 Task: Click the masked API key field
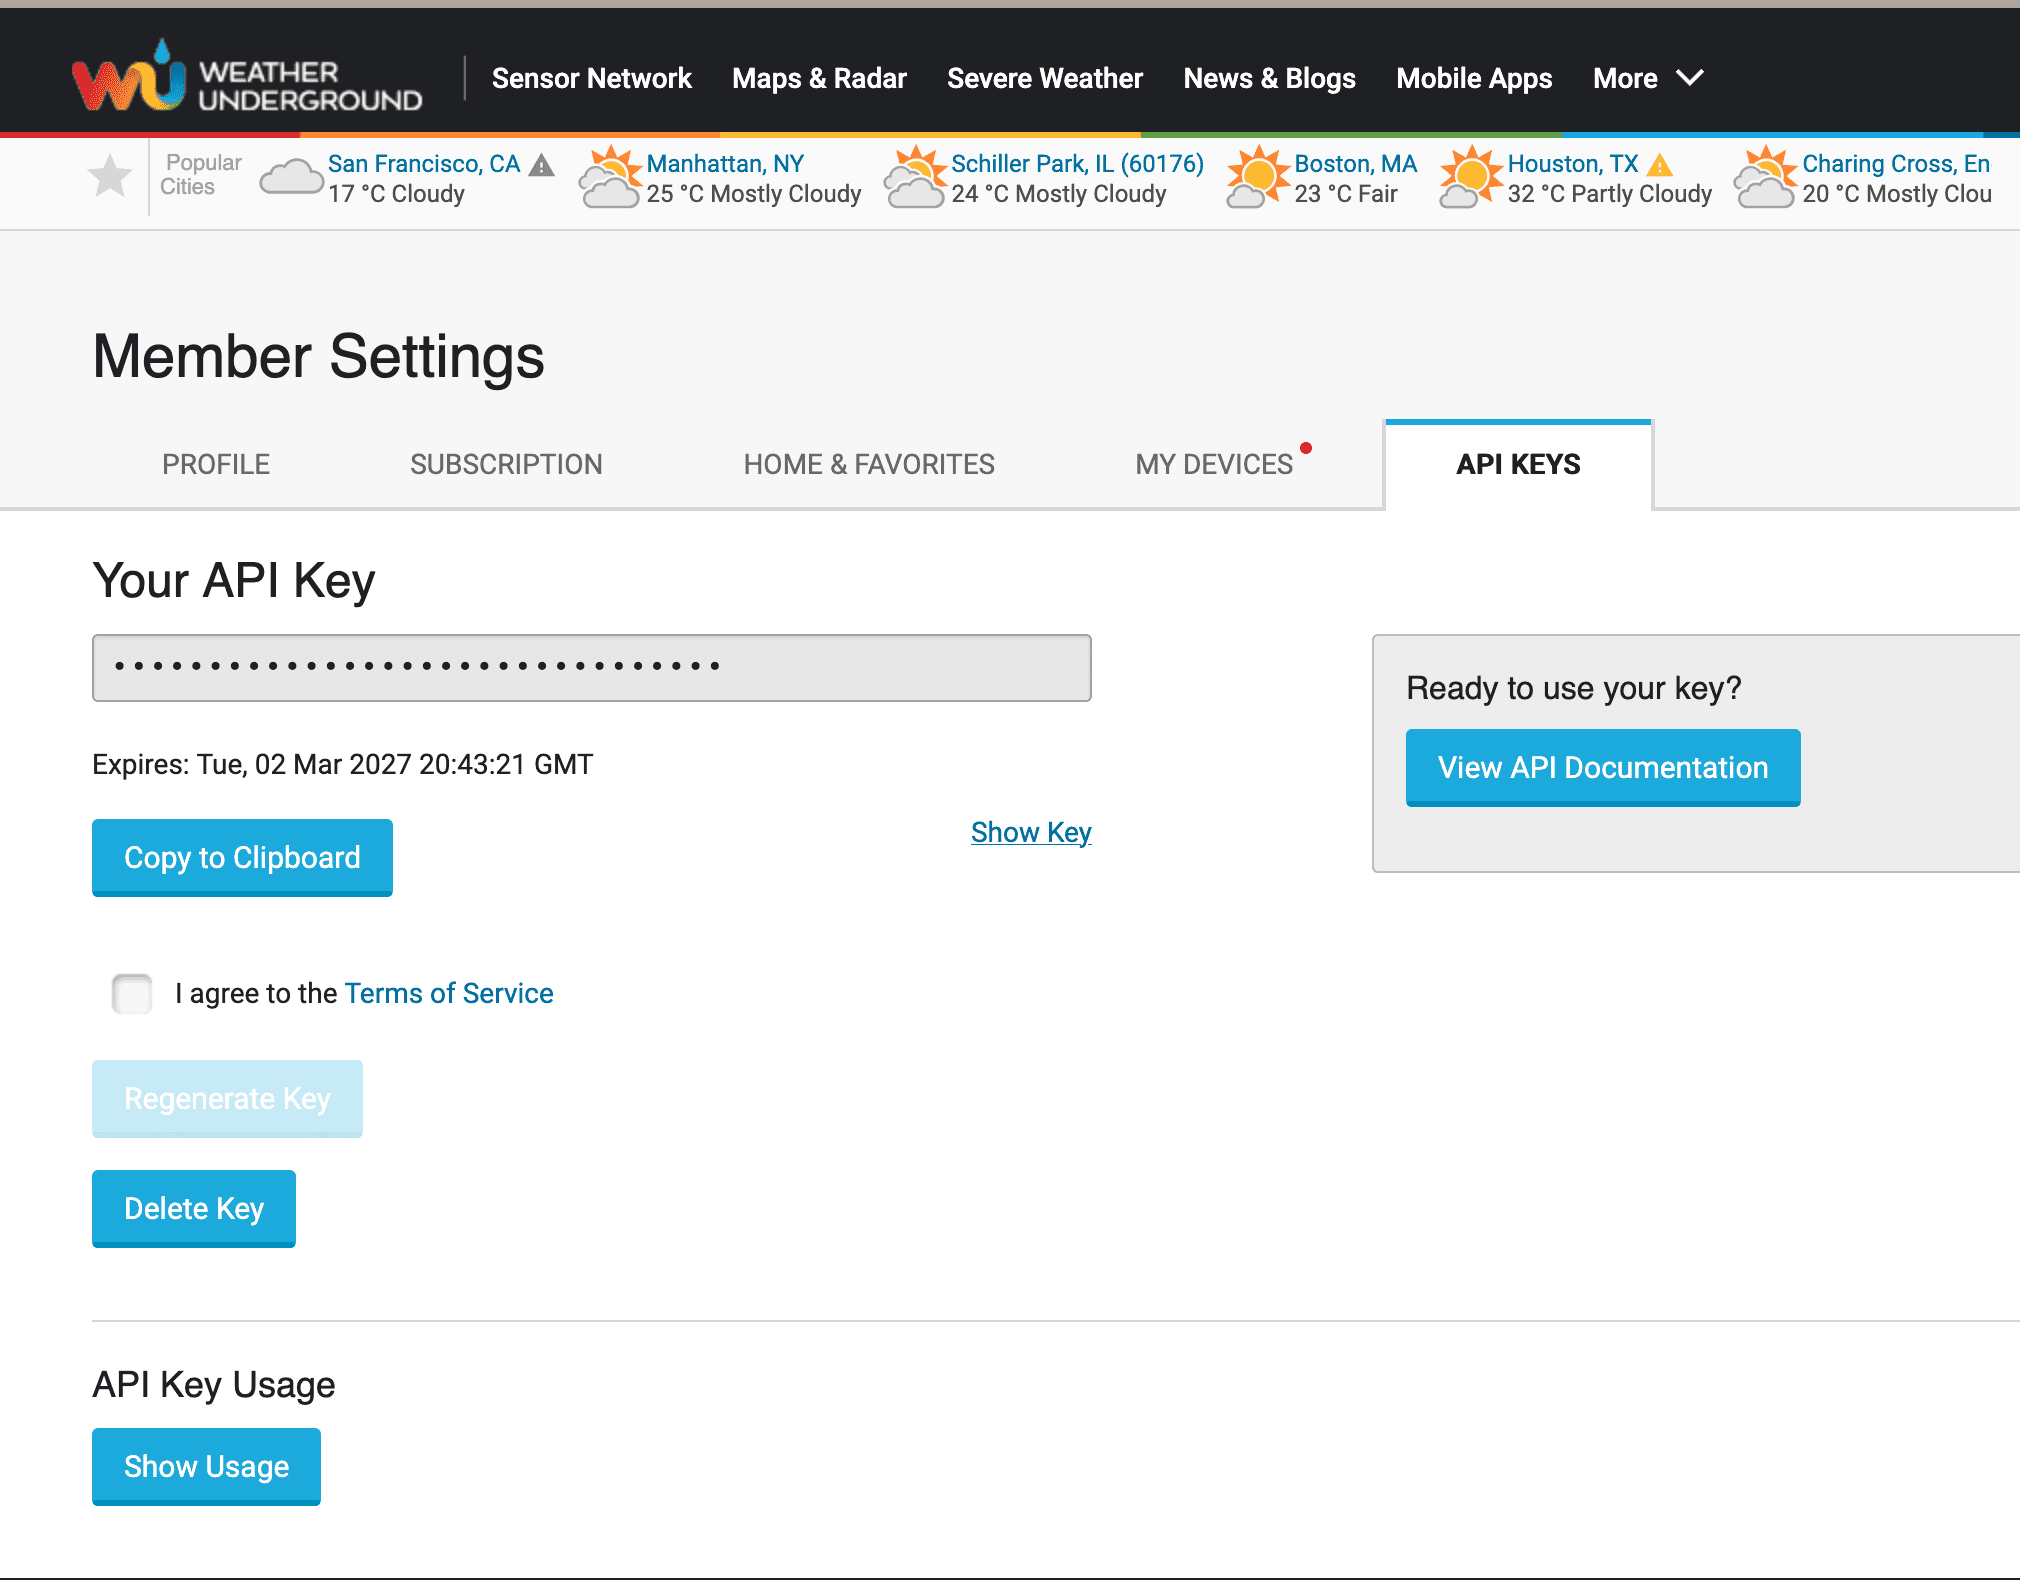592,668
